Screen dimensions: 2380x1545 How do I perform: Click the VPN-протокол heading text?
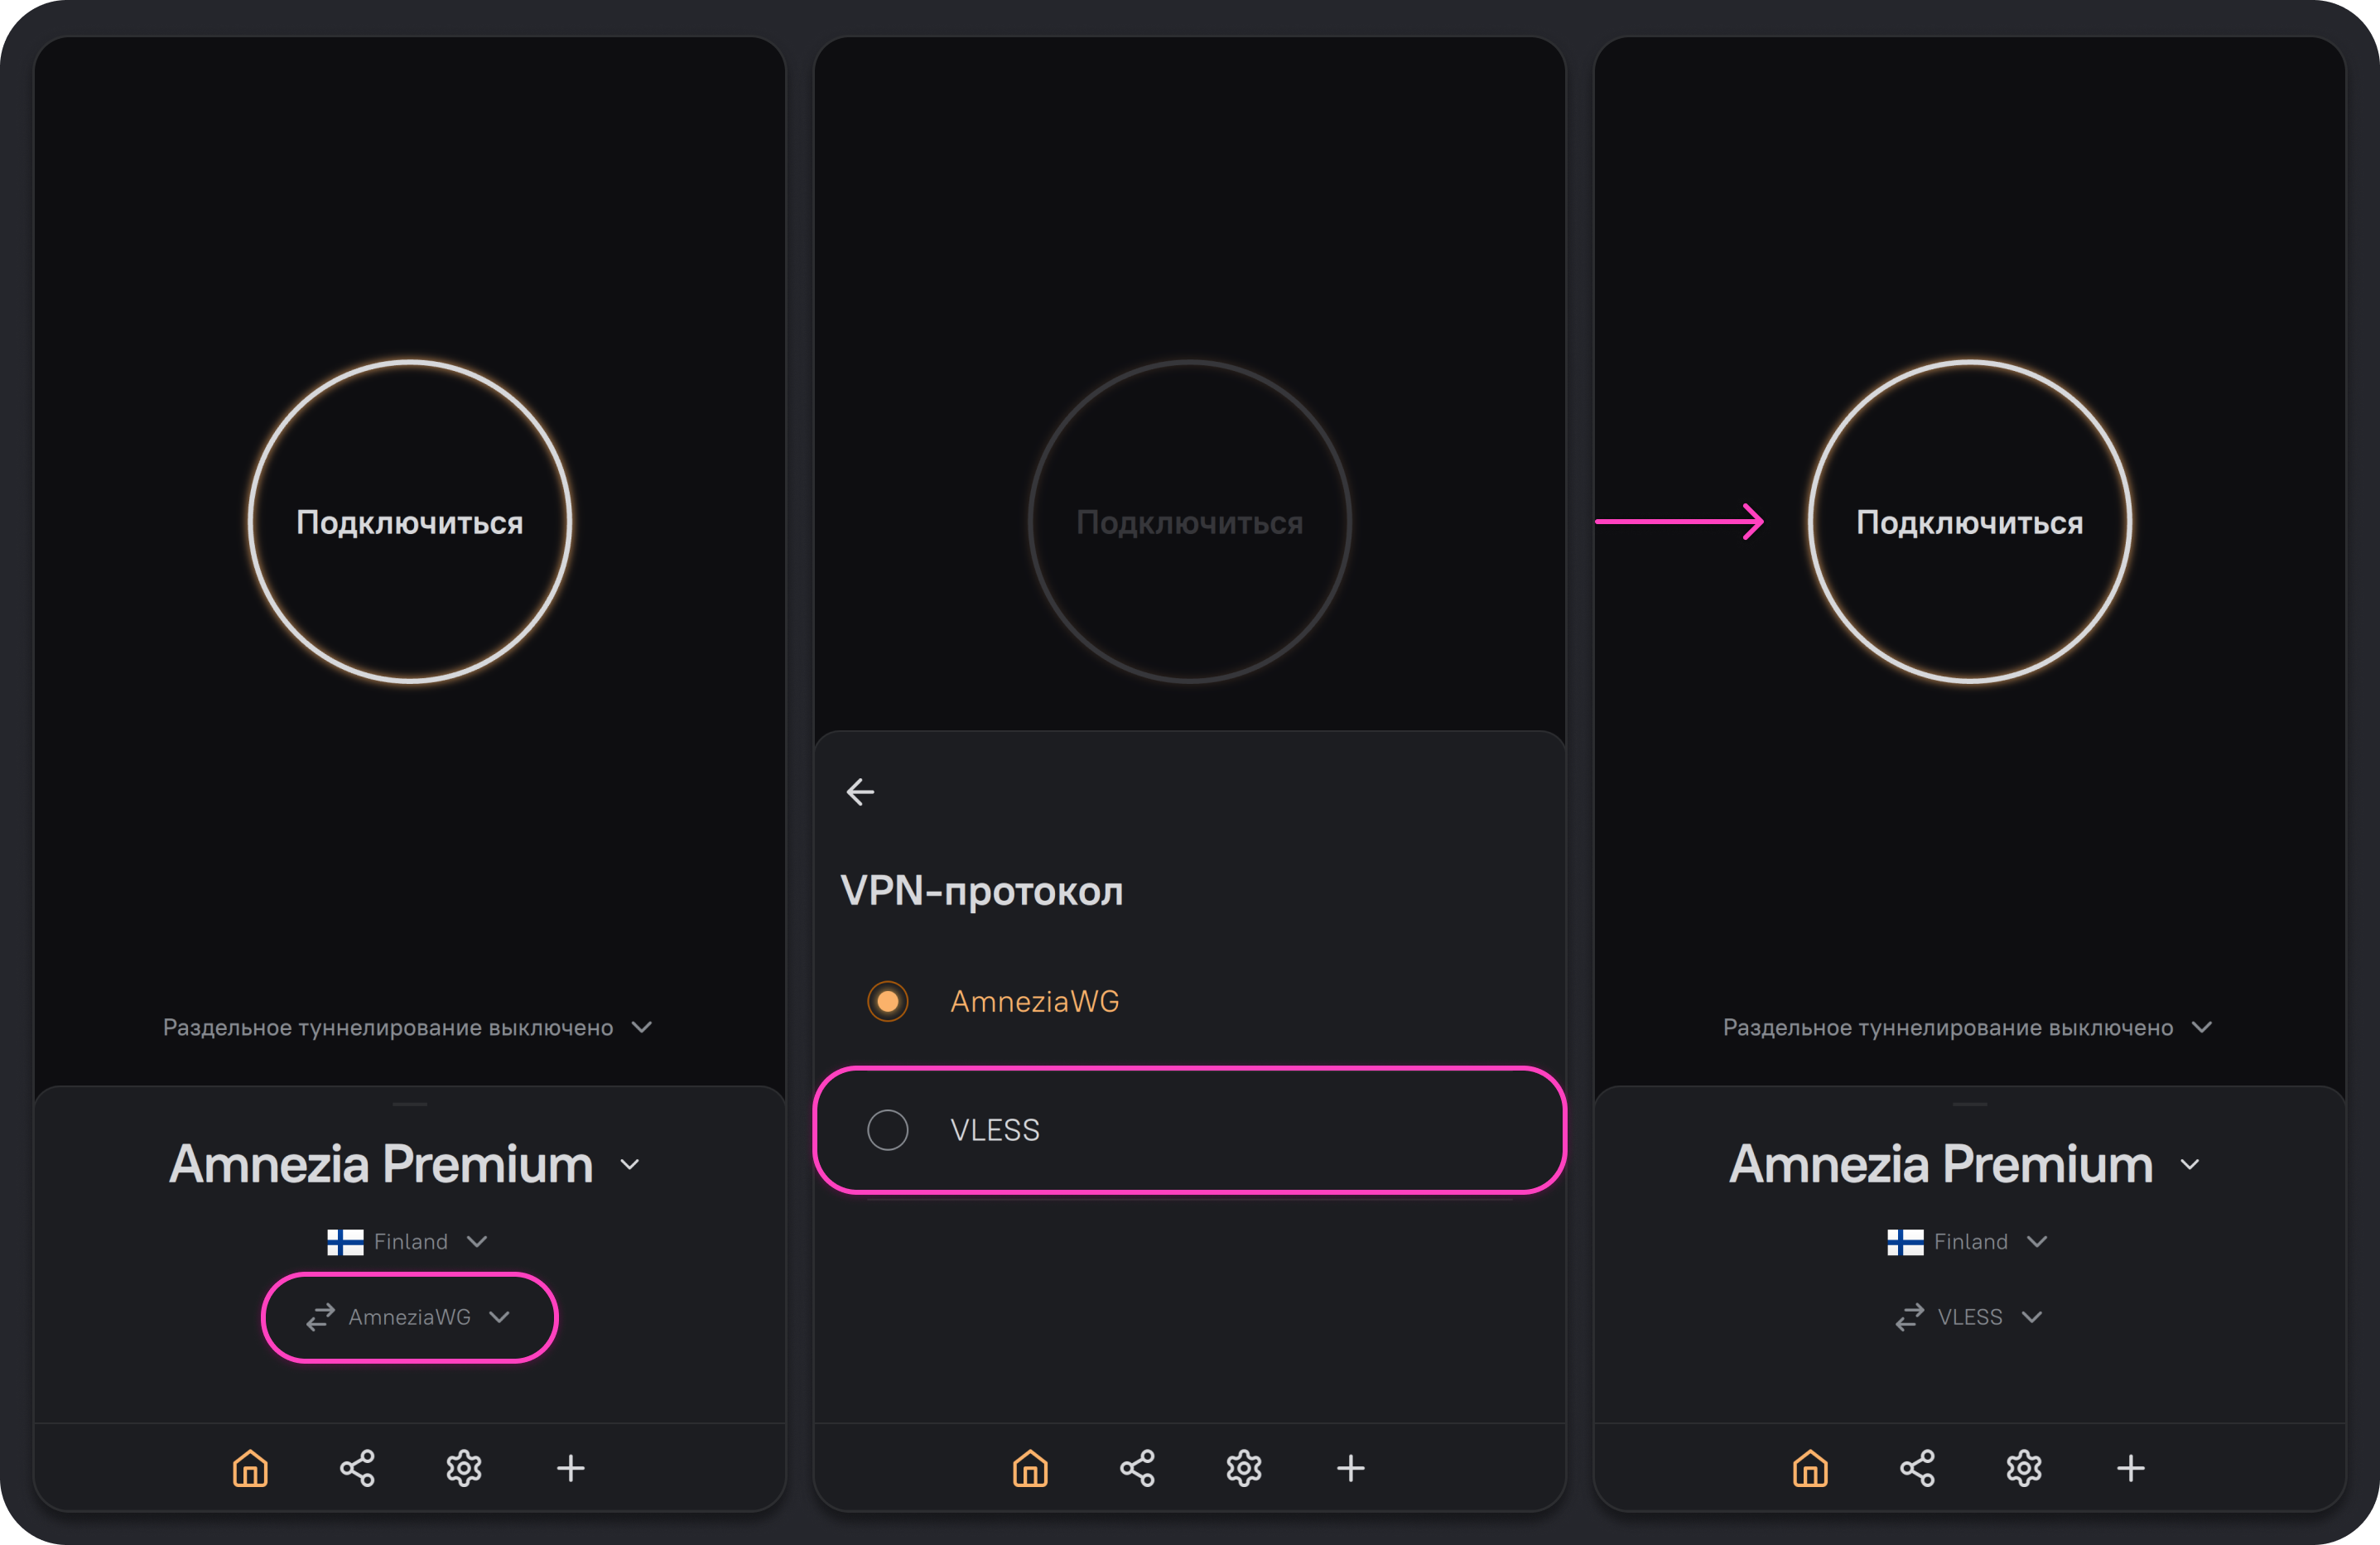click(x=982, y=890)
